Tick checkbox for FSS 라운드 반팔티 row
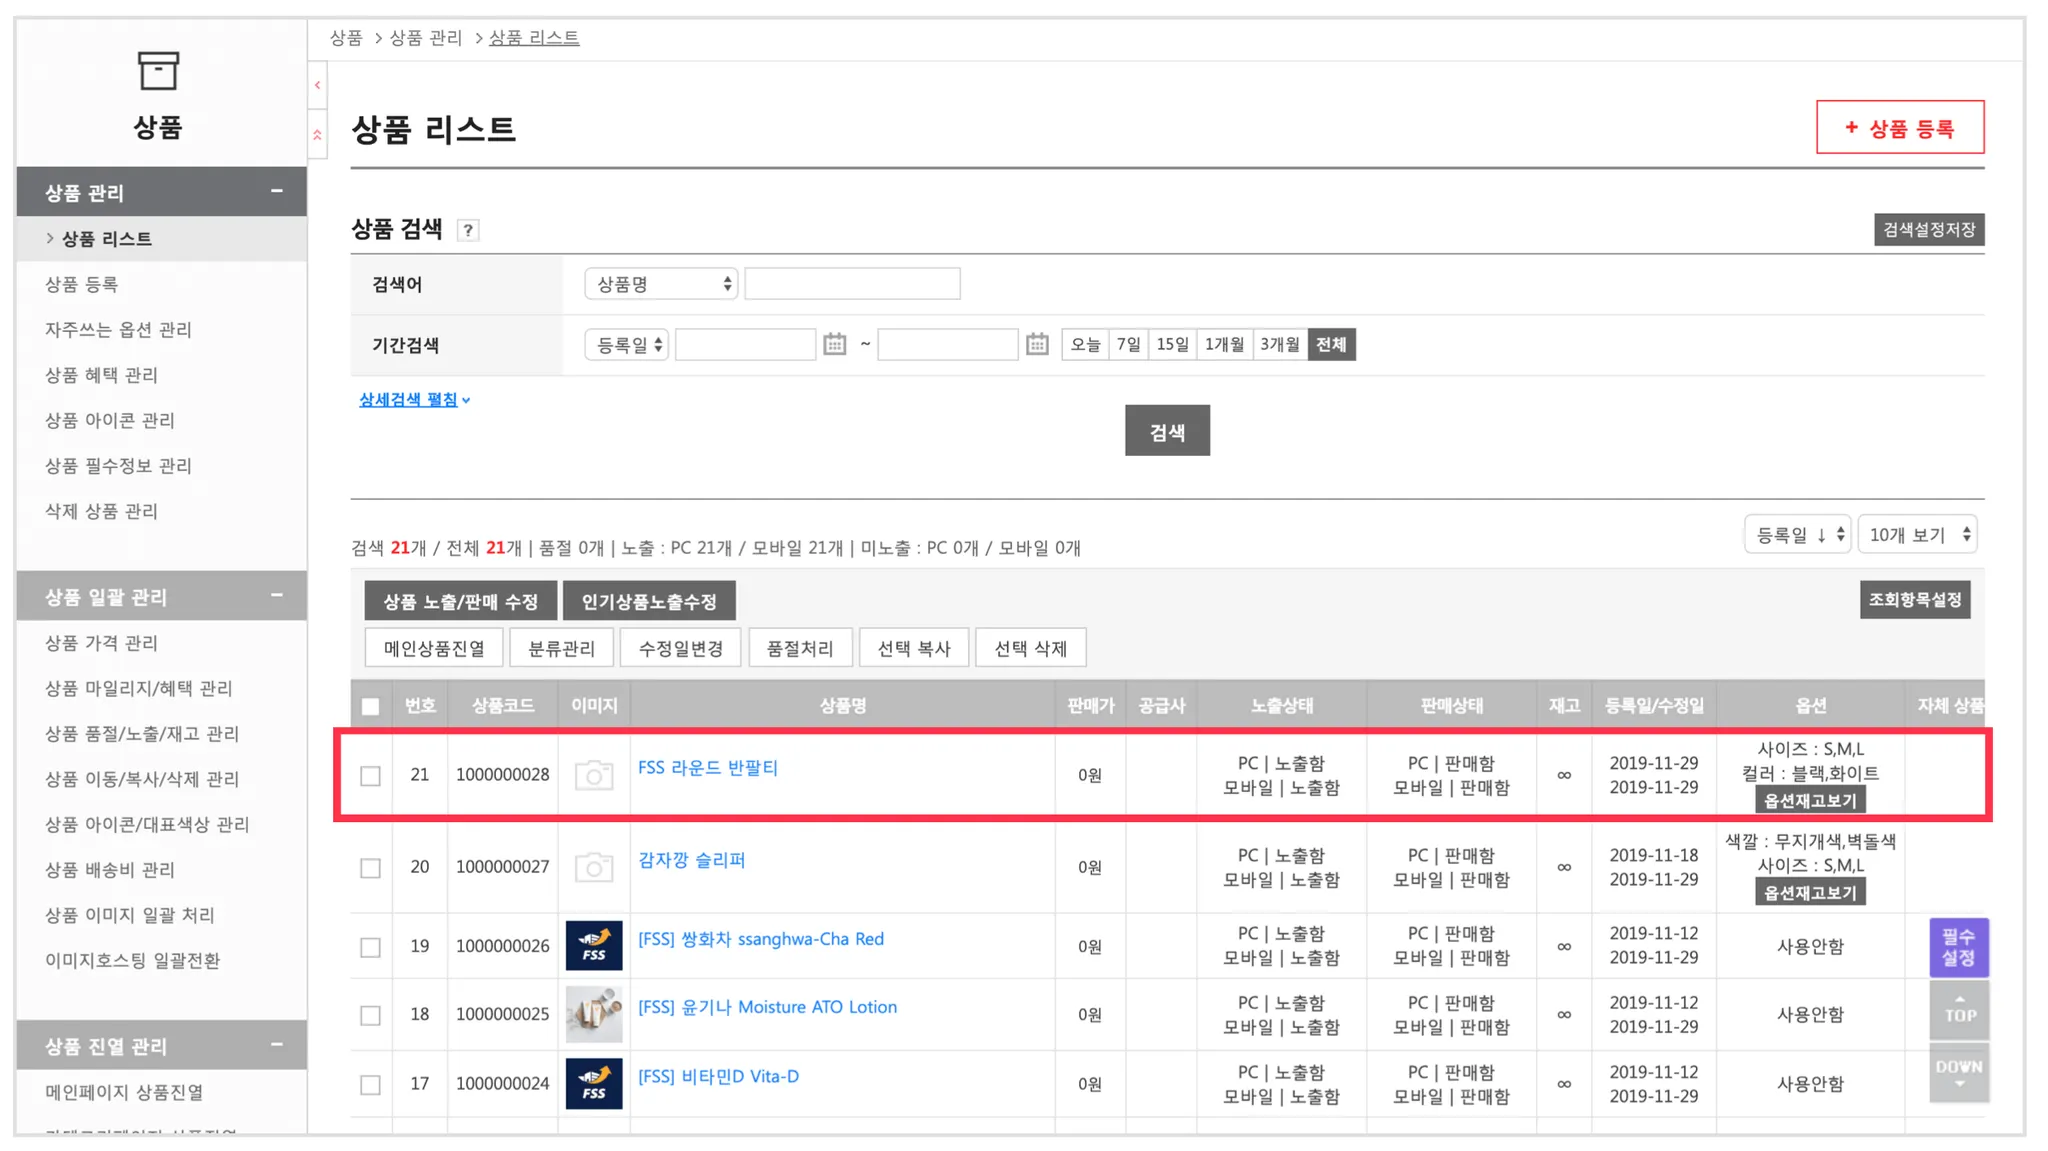Viewport: 2048px width, 1151px height. click(371, 776)
